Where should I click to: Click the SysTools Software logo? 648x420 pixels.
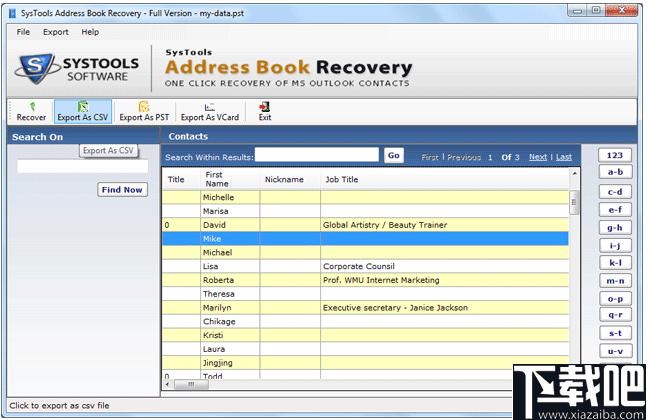coord(77,69)
